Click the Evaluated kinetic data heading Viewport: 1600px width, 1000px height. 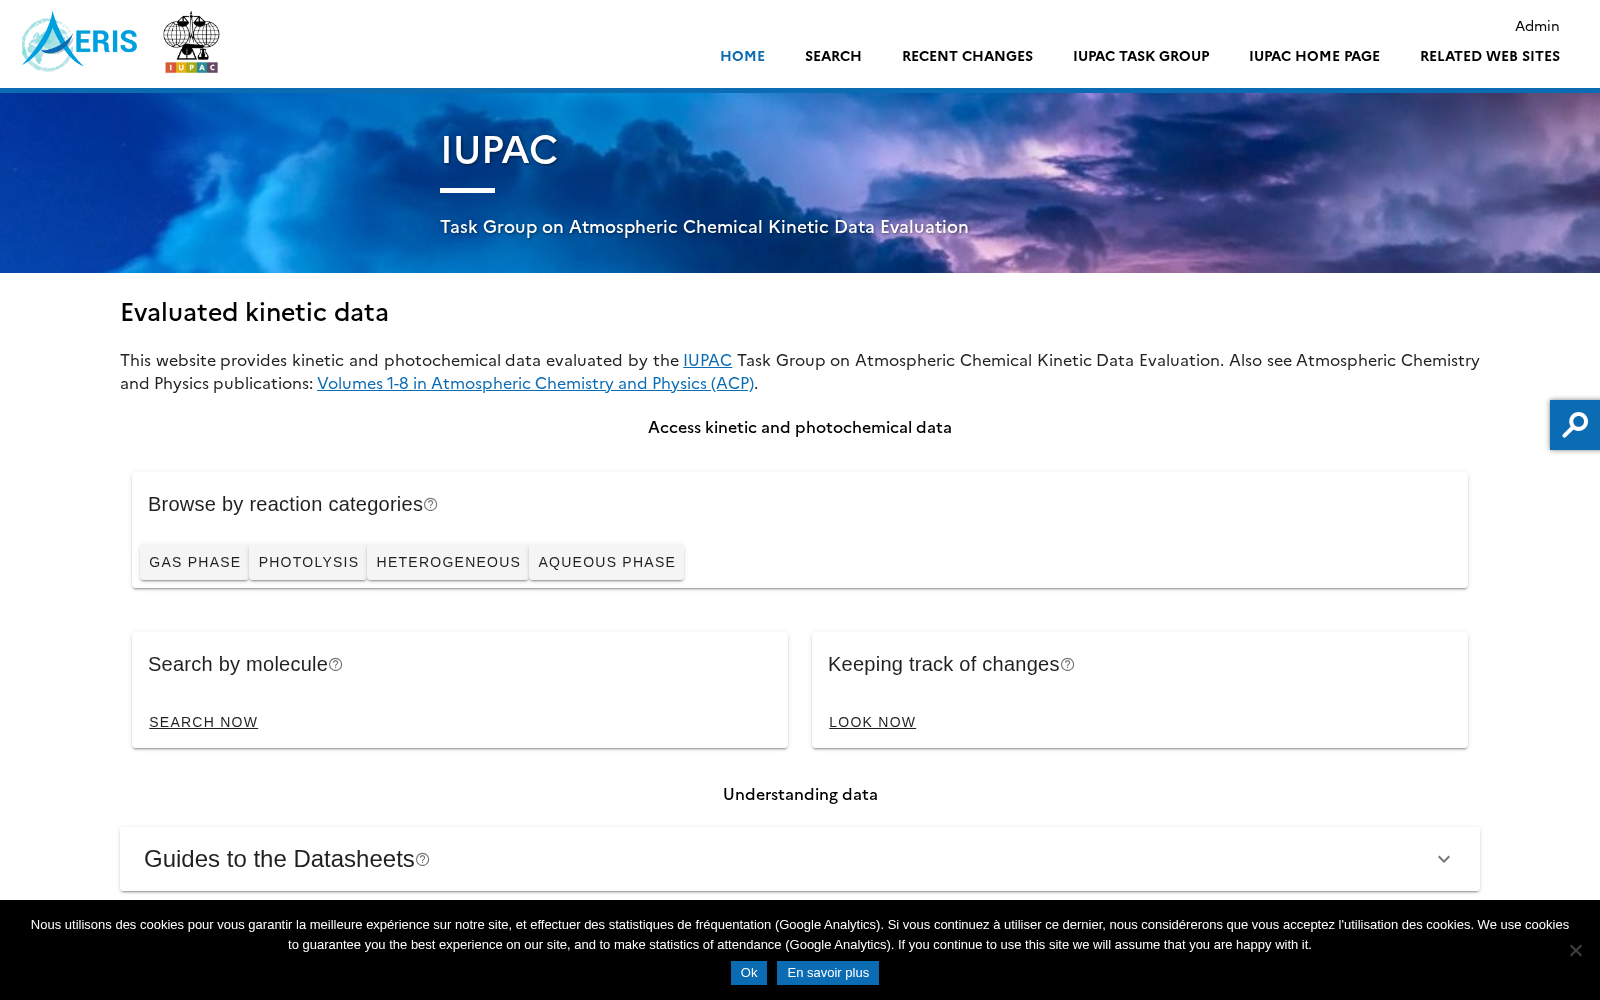coord(254,313)
